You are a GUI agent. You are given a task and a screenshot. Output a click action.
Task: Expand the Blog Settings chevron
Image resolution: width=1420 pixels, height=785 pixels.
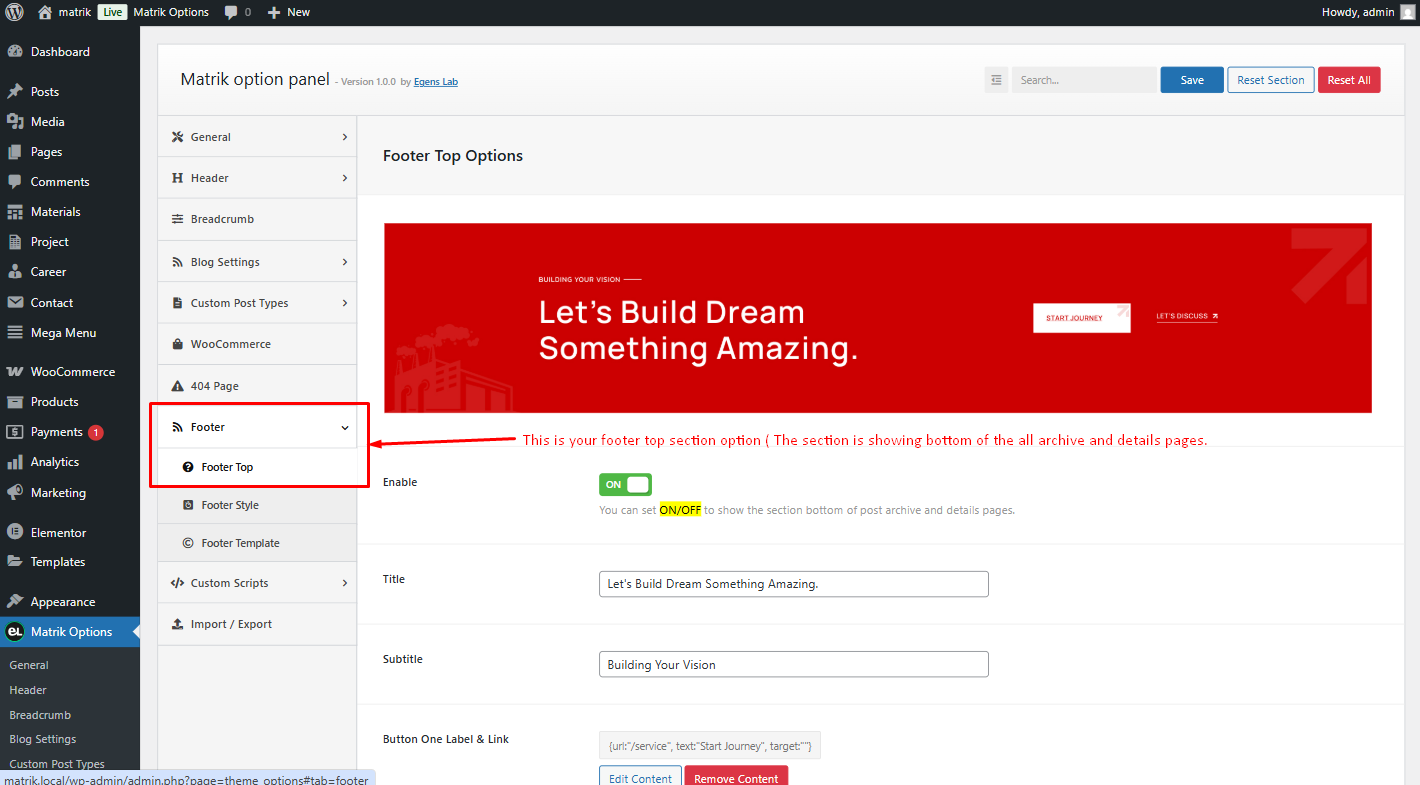(345, 262)
